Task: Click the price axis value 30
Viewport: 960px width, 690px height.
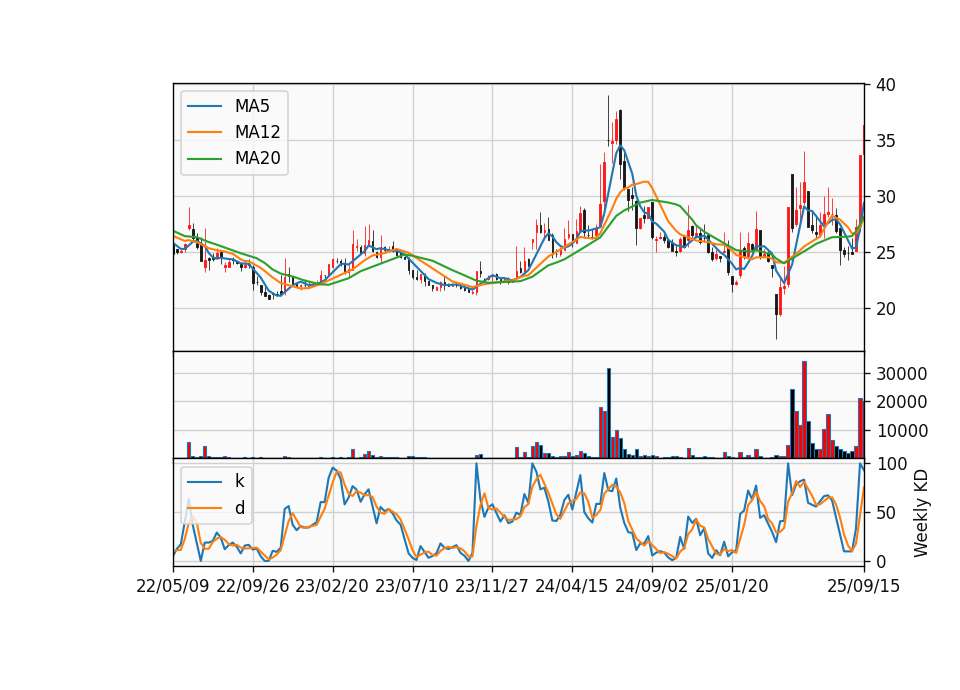Action: tap(885, 197)
